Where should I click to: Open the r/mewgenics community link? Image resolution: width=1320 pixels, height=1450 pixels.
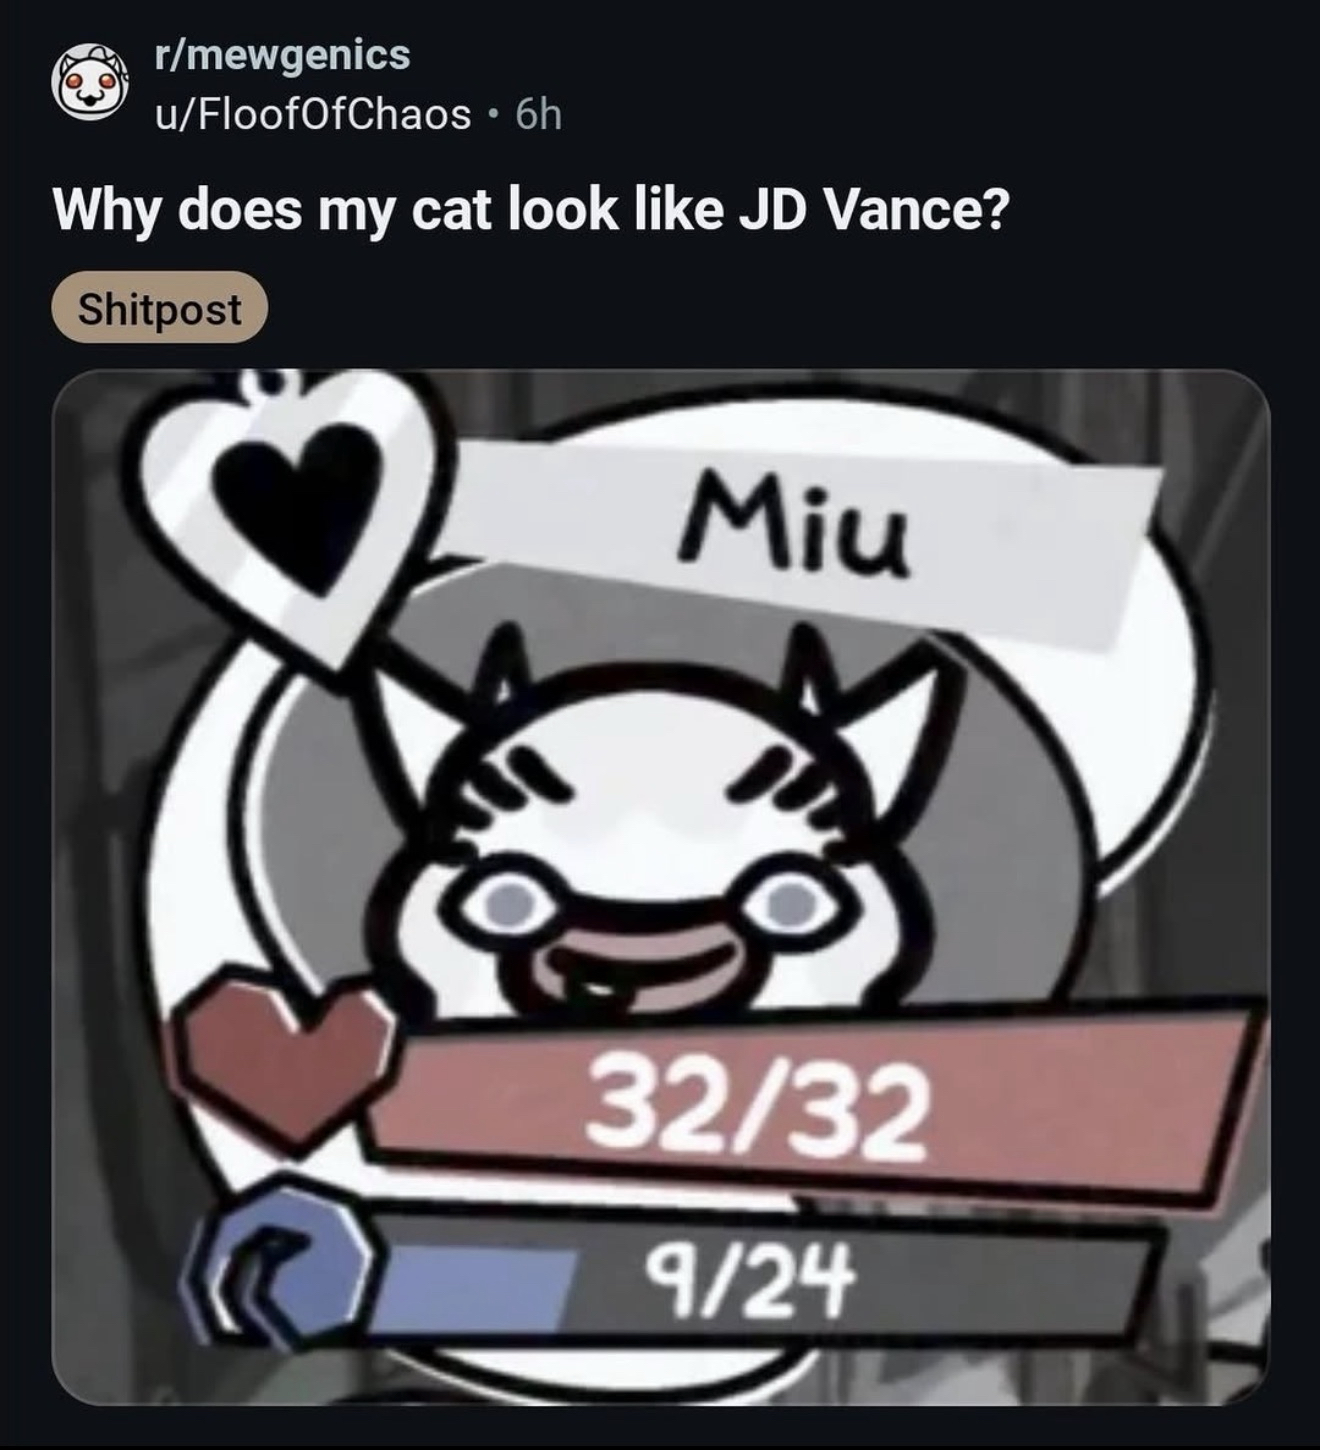[x=282, y=54]
